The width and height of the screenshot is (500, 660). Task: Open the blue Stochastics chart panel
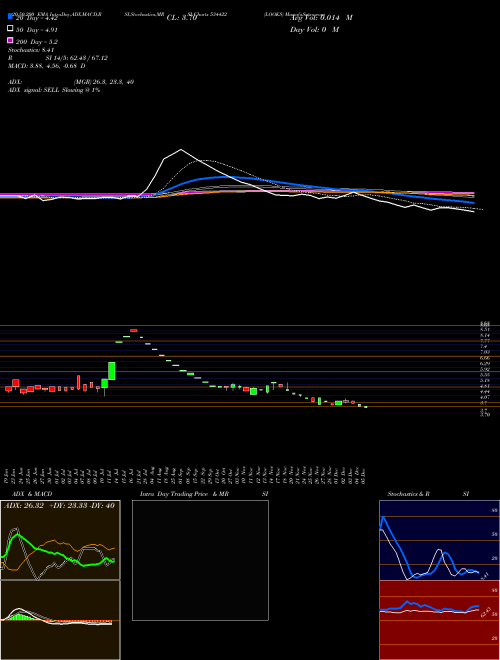tap(439, 540)
